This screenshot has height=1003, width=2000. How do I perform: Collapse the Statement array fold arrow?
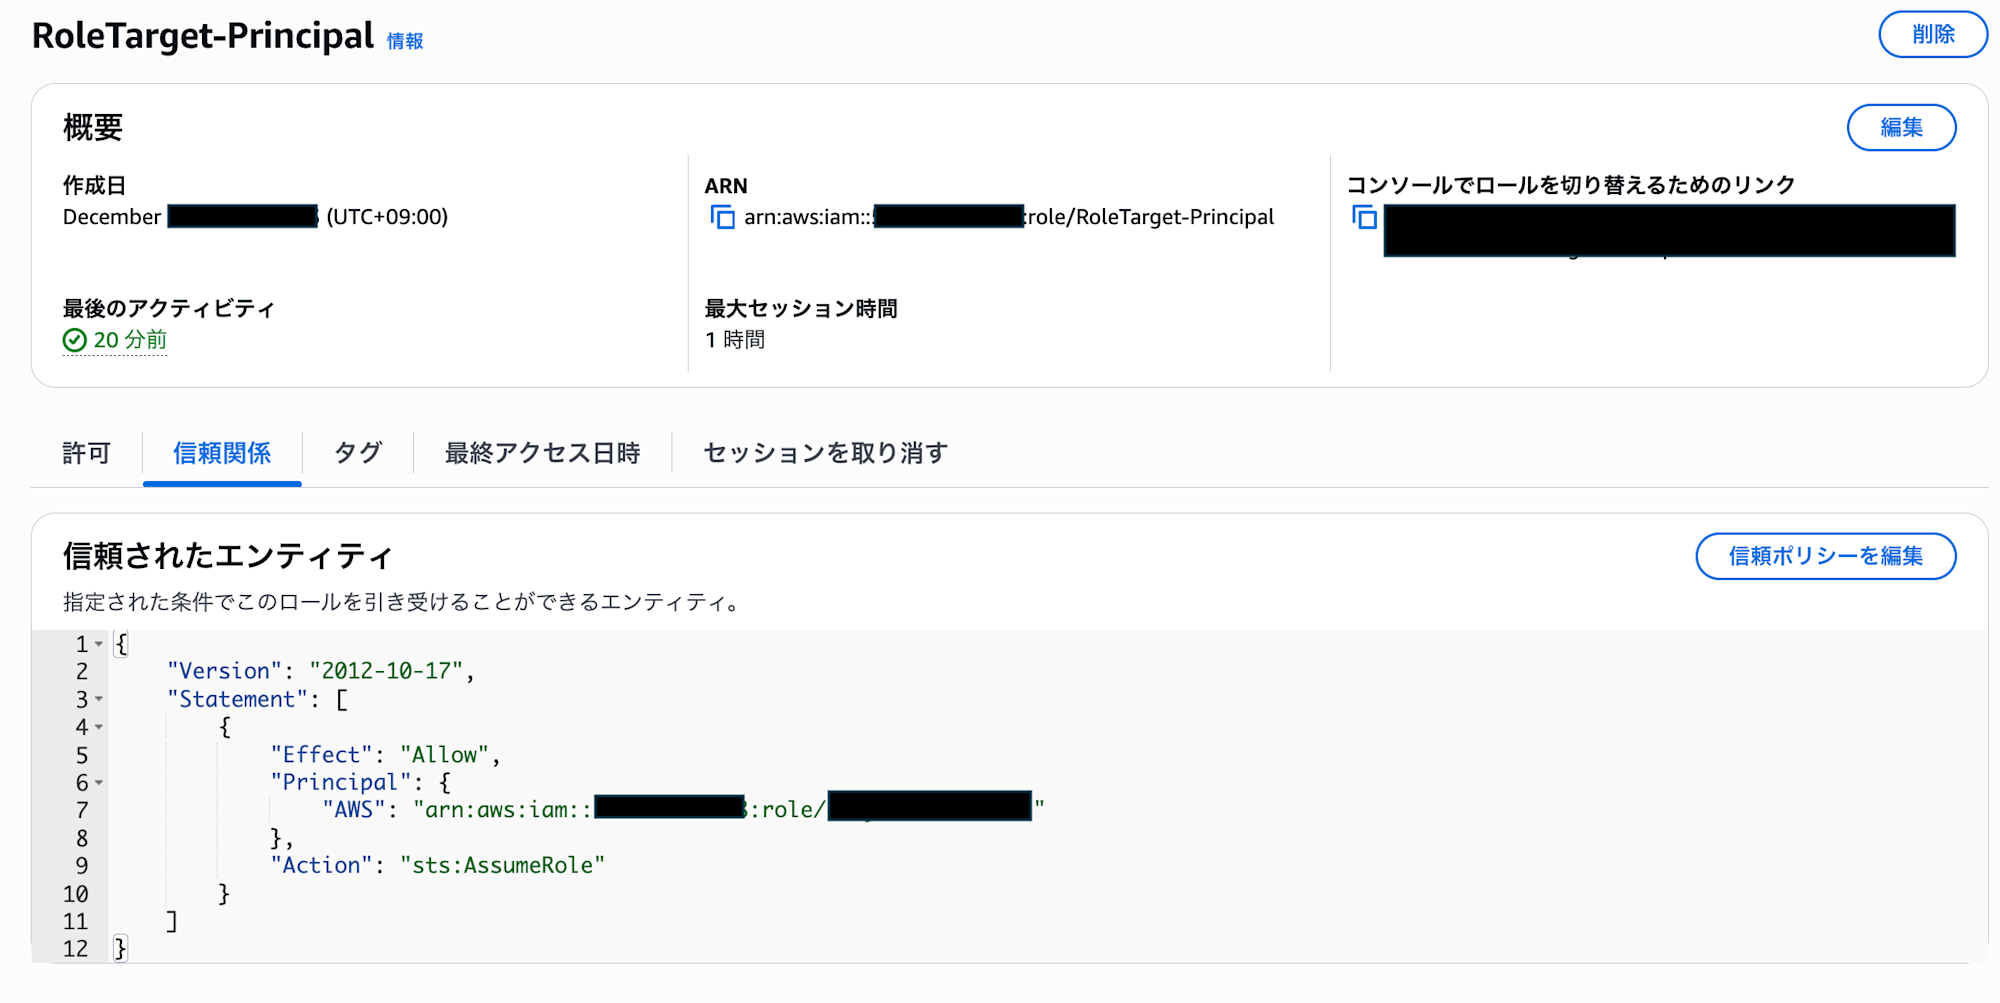tap(99, 699)
